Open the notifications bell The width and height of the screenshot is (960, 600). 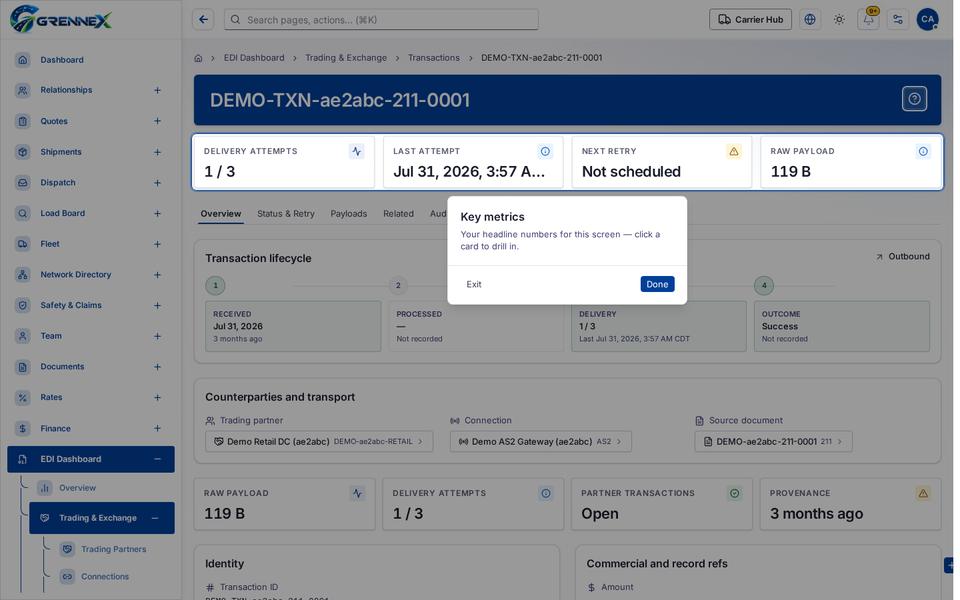869,20
